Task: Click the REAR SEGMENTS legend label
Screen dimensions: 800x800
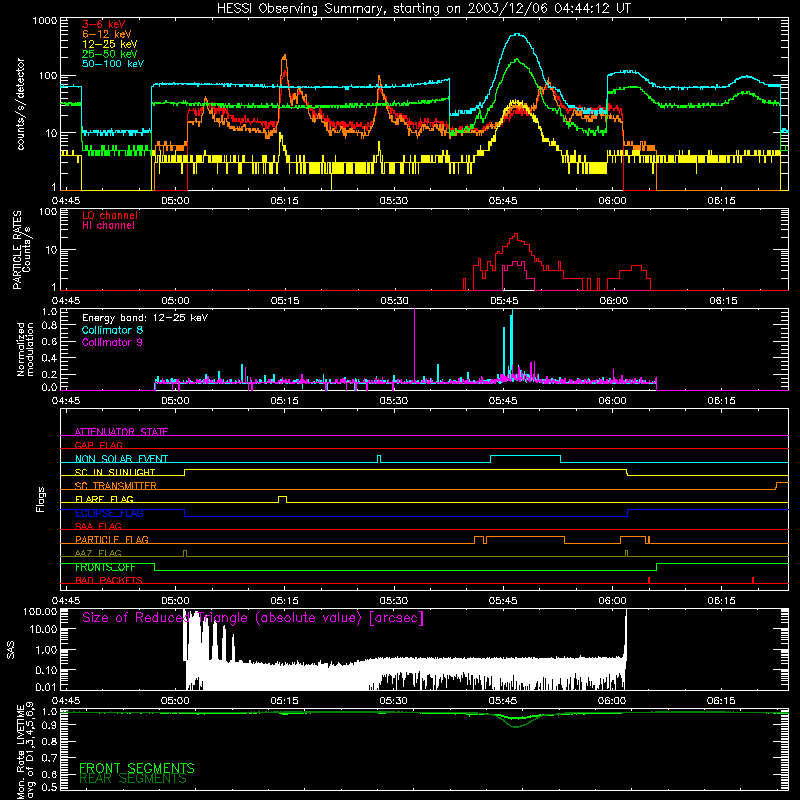Action: pyautogui.click(x=133, y=779)
